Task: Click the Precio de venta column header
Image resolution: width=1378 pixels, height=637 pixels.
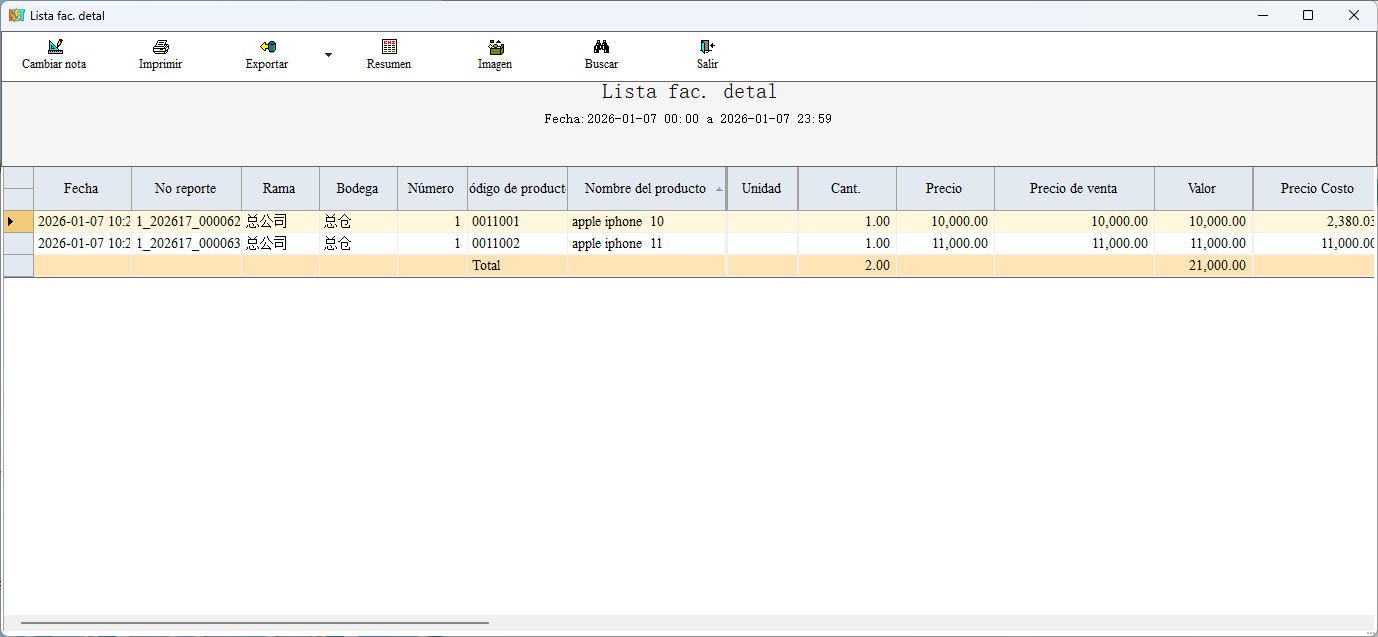Action: pyautogui.click(x=1073, y=188)
